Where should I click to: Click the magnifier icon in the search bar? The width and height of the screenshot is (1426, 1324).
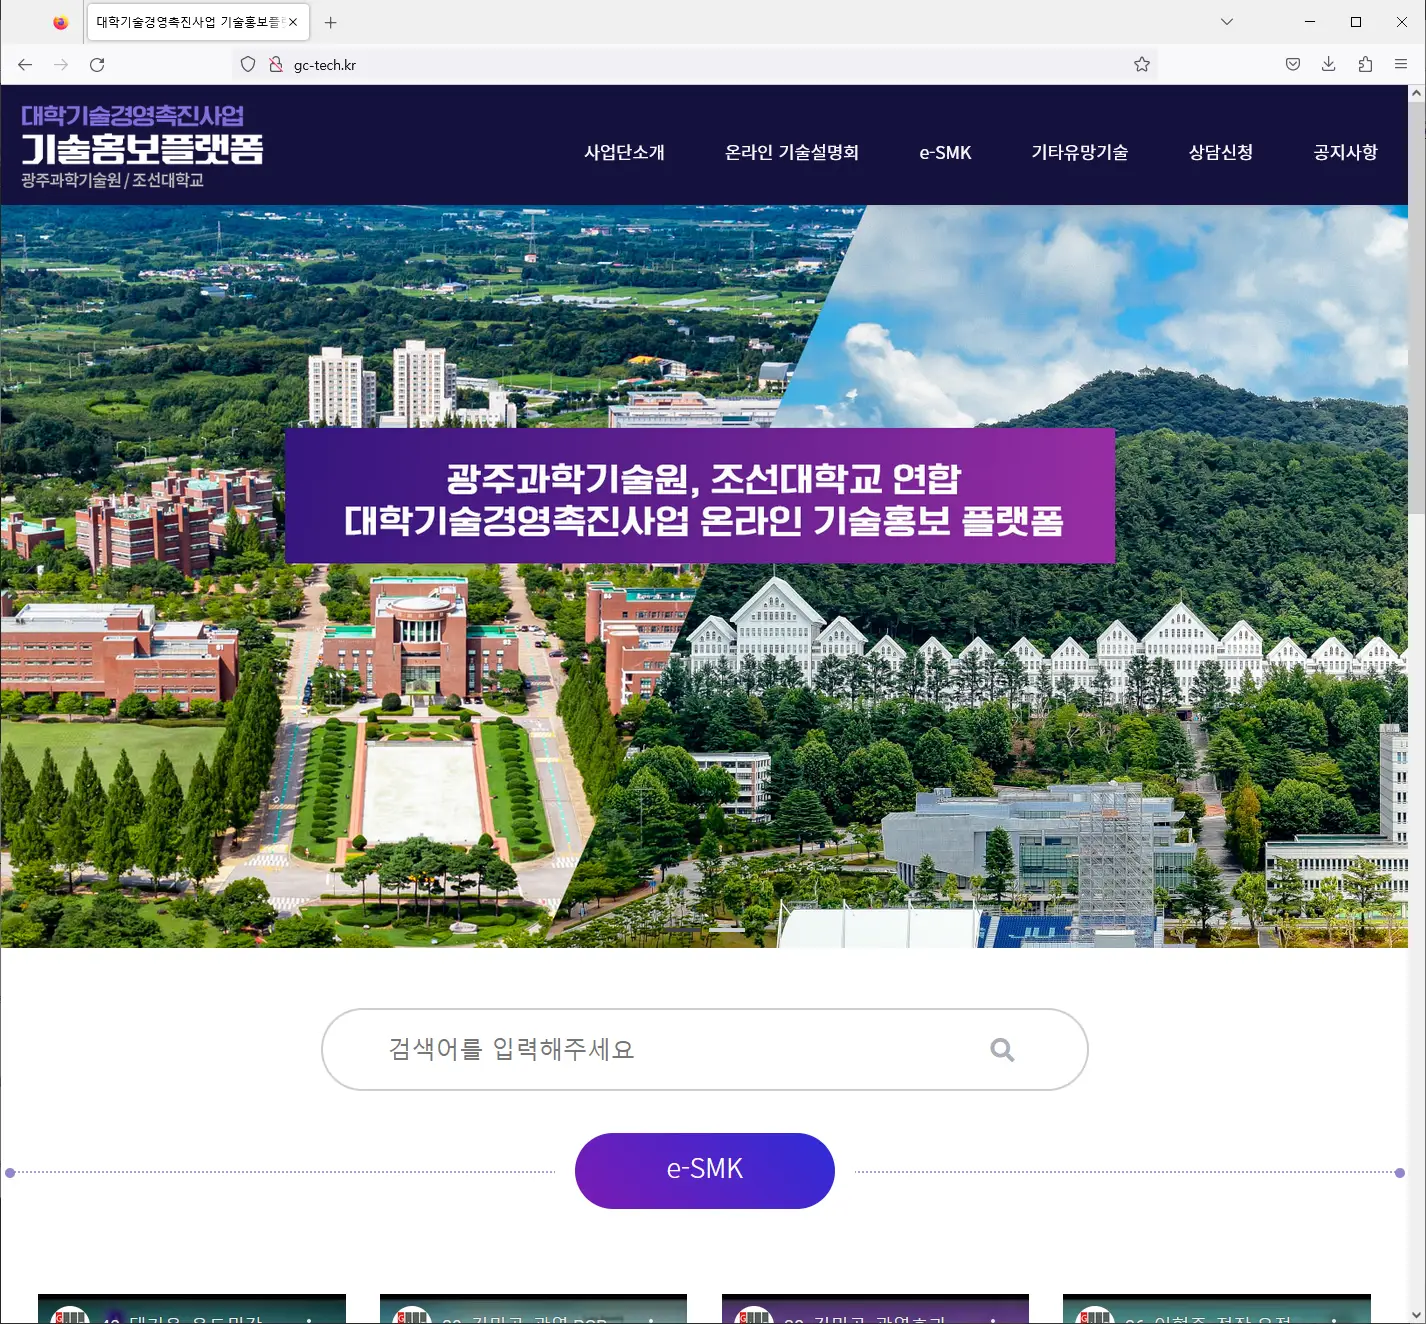click(x=1002, y=1049)
